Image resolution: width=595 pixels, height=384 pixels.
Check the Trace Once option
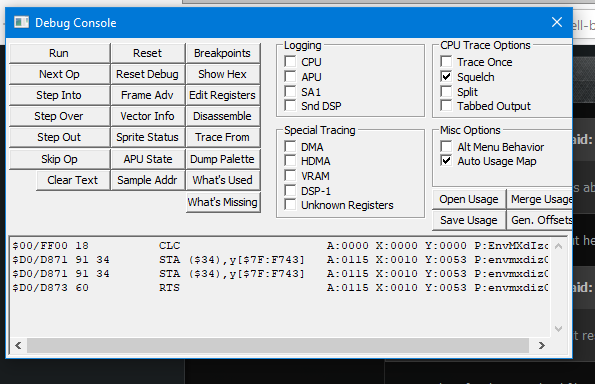[446, 61]
